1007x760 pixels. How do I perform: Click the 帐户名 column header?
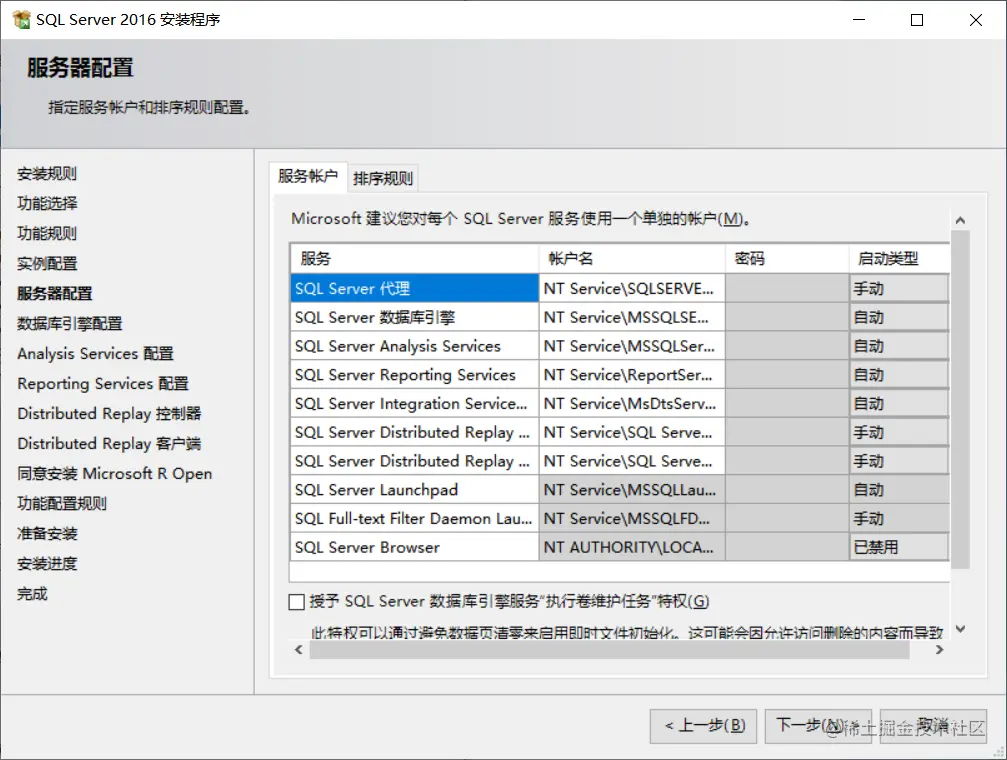tap(632, 259)
